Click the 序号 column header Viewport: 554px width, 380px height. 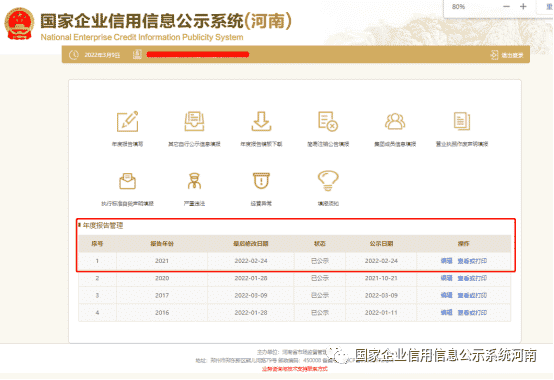tap(97, 244)
